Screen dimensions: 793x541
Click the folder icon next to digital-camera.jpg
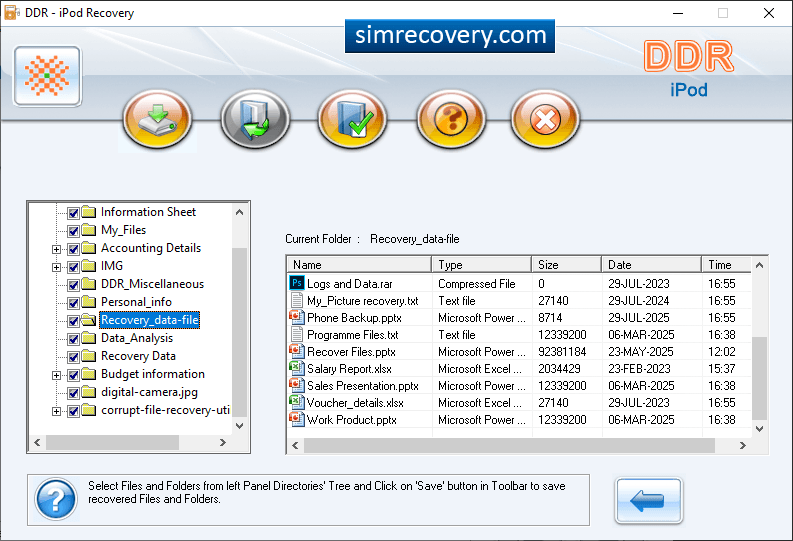pyautogui.click(x=89, y=392)
